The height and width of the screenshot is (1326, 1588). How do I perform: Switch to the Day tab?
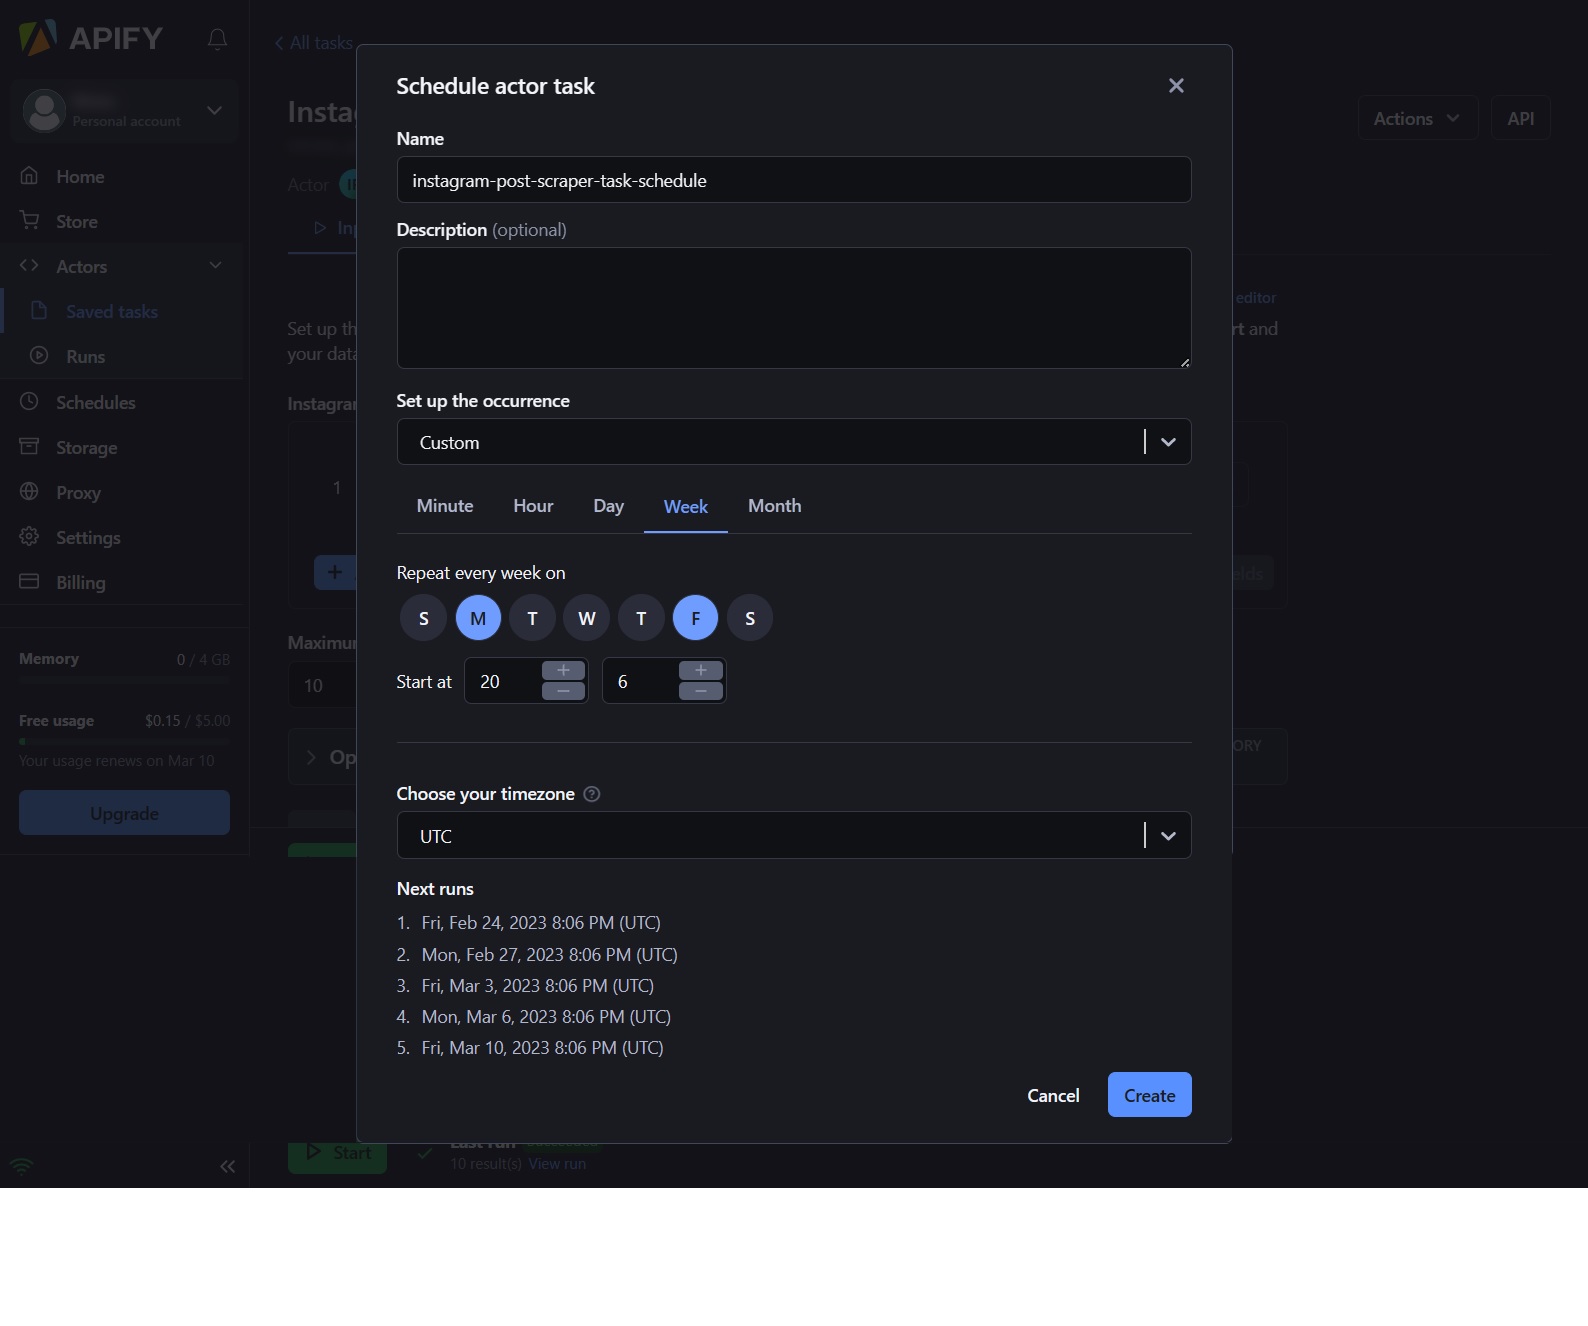click(x=608, y=506)
